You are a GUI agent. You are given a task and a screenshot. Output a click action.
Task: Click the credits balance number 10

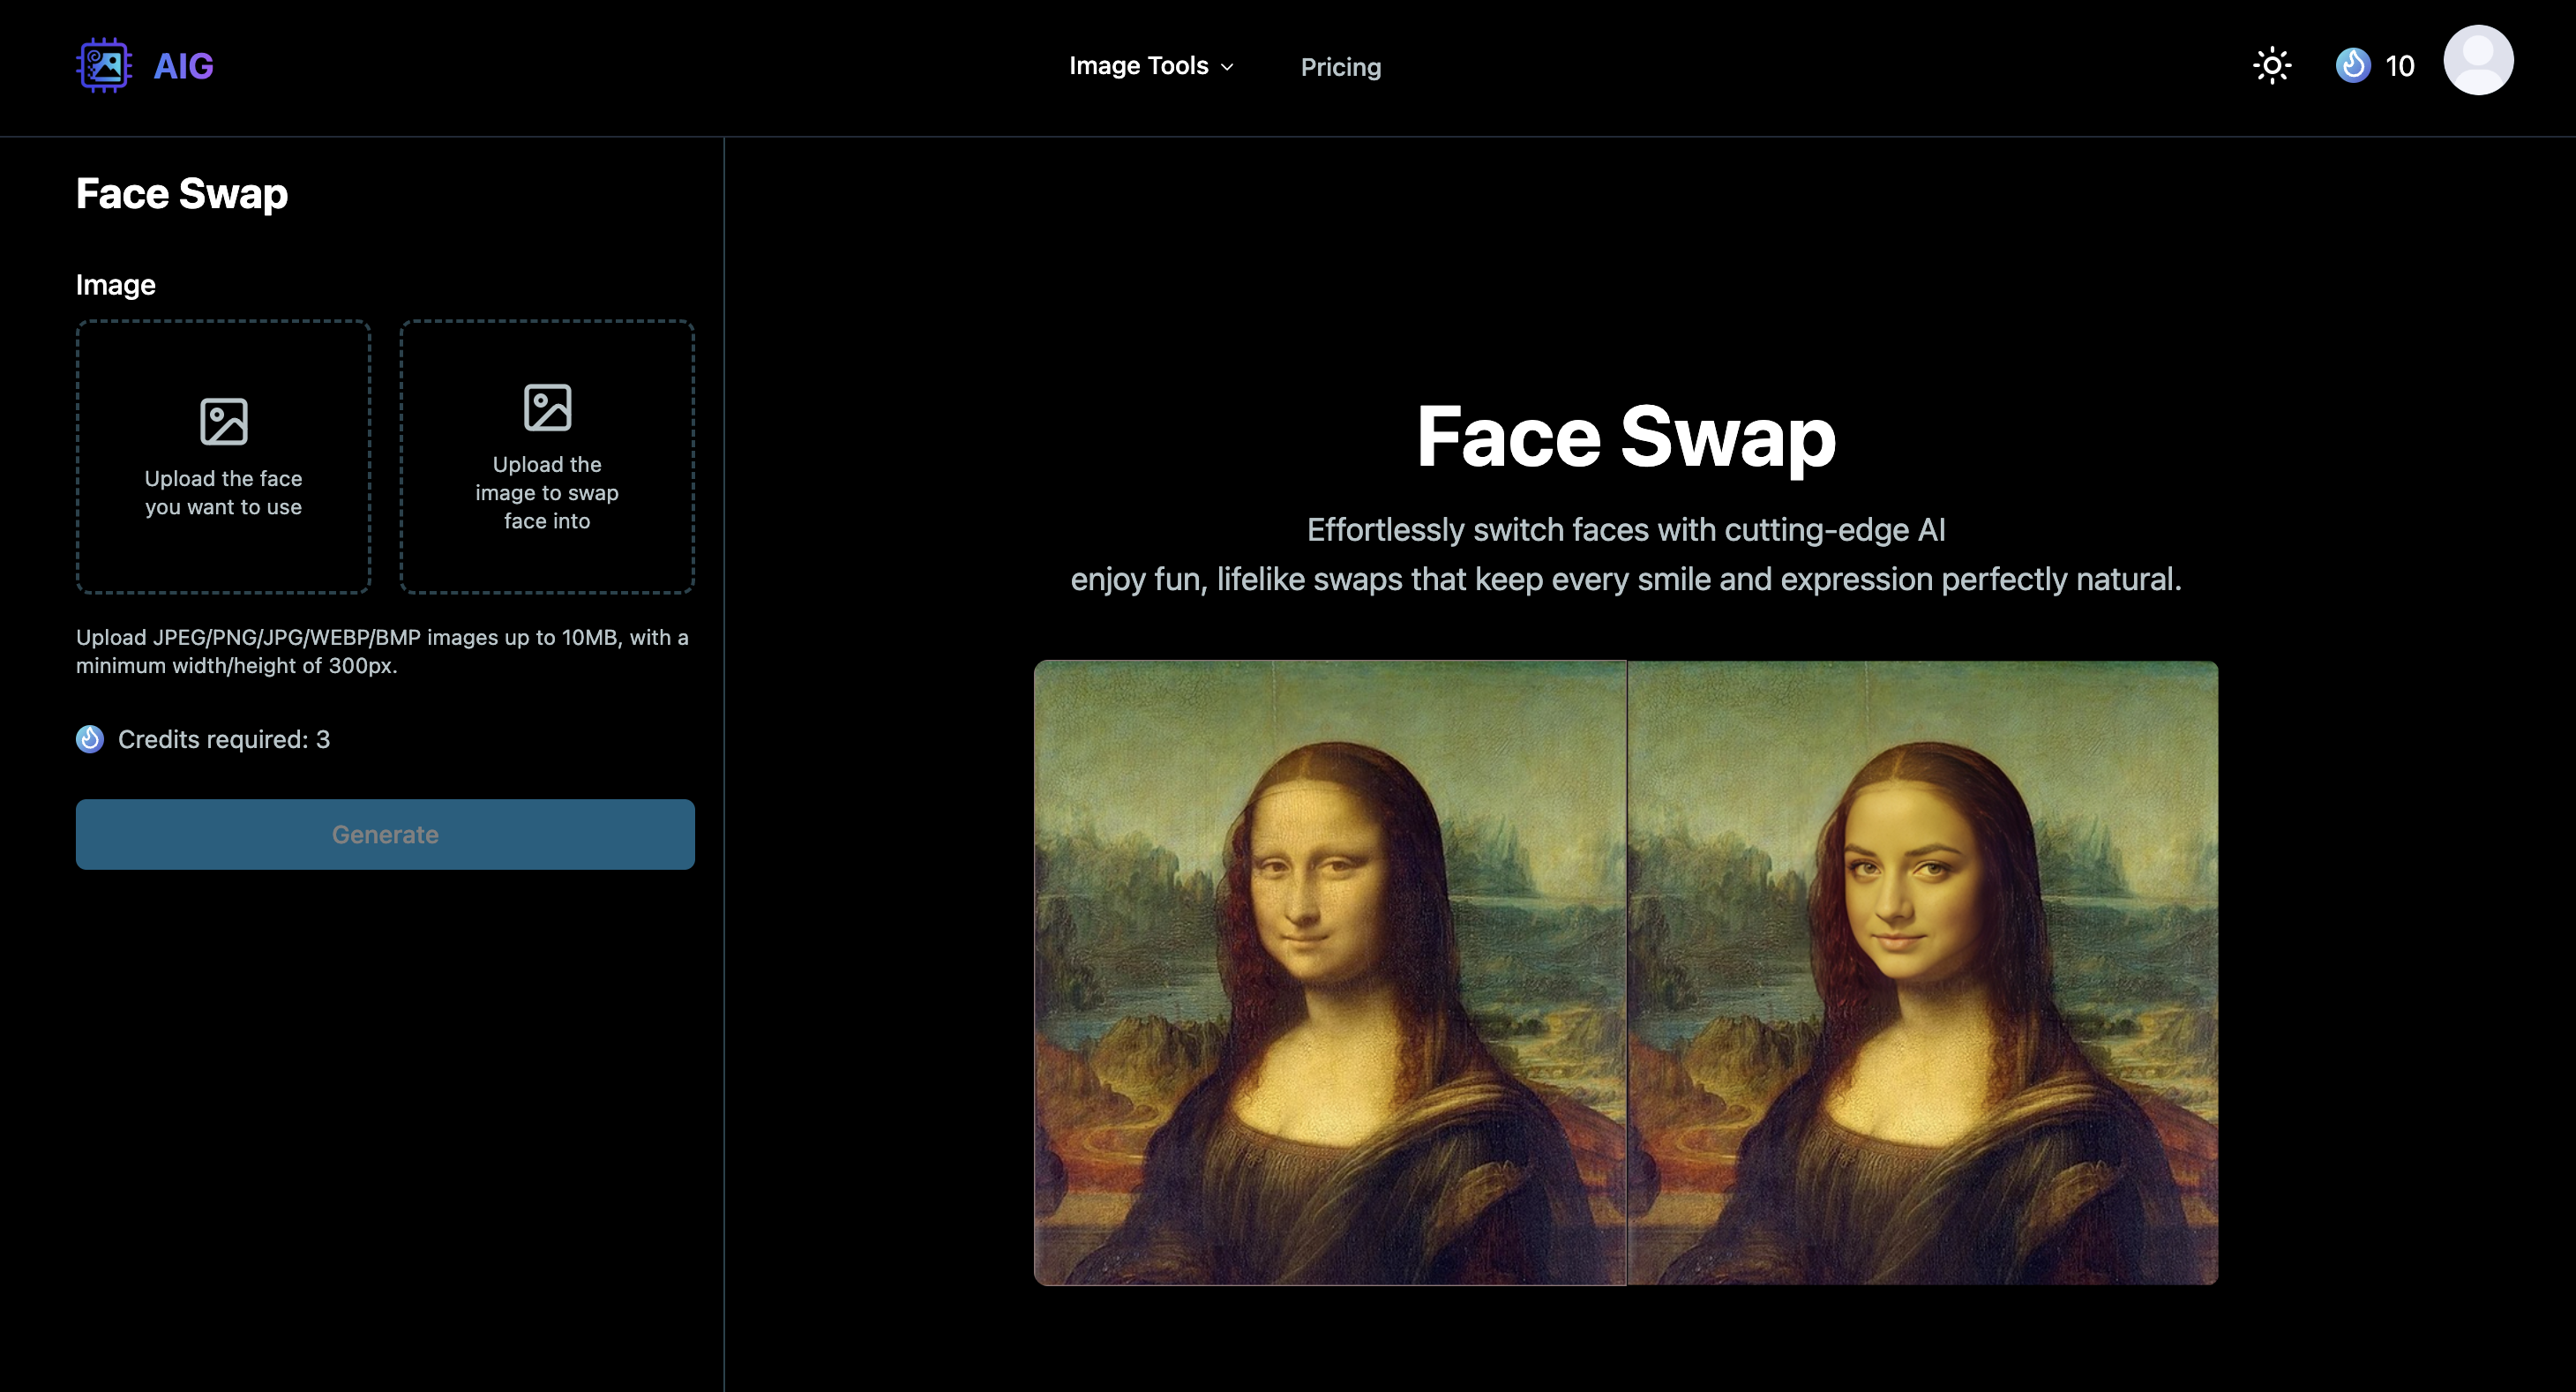(x=2399, y=67)
